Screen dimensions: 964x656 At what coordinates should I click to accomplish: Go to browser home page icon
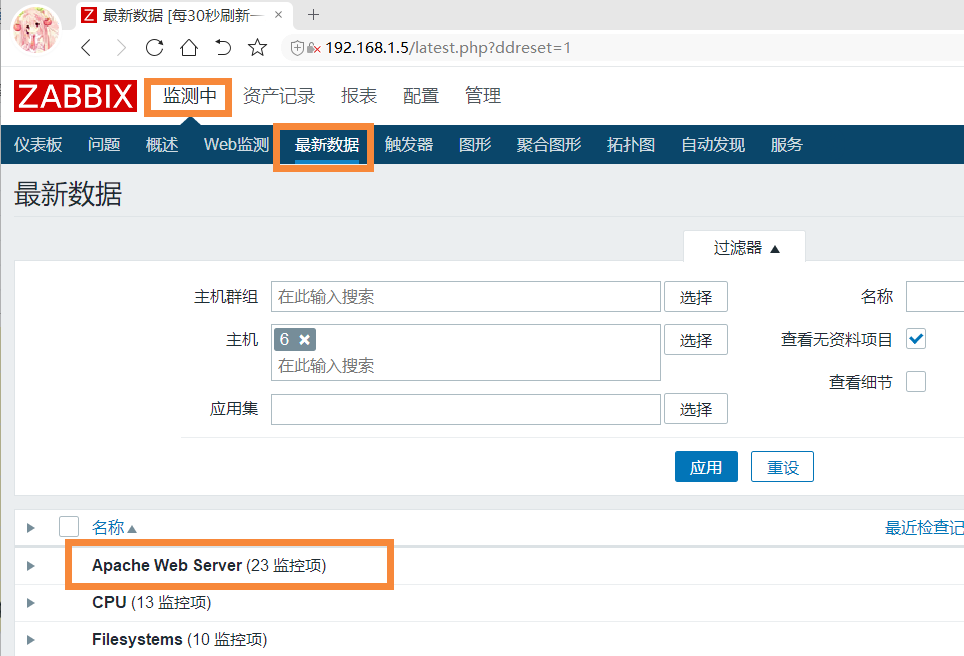pyautogui.click(x=189, y=48)
